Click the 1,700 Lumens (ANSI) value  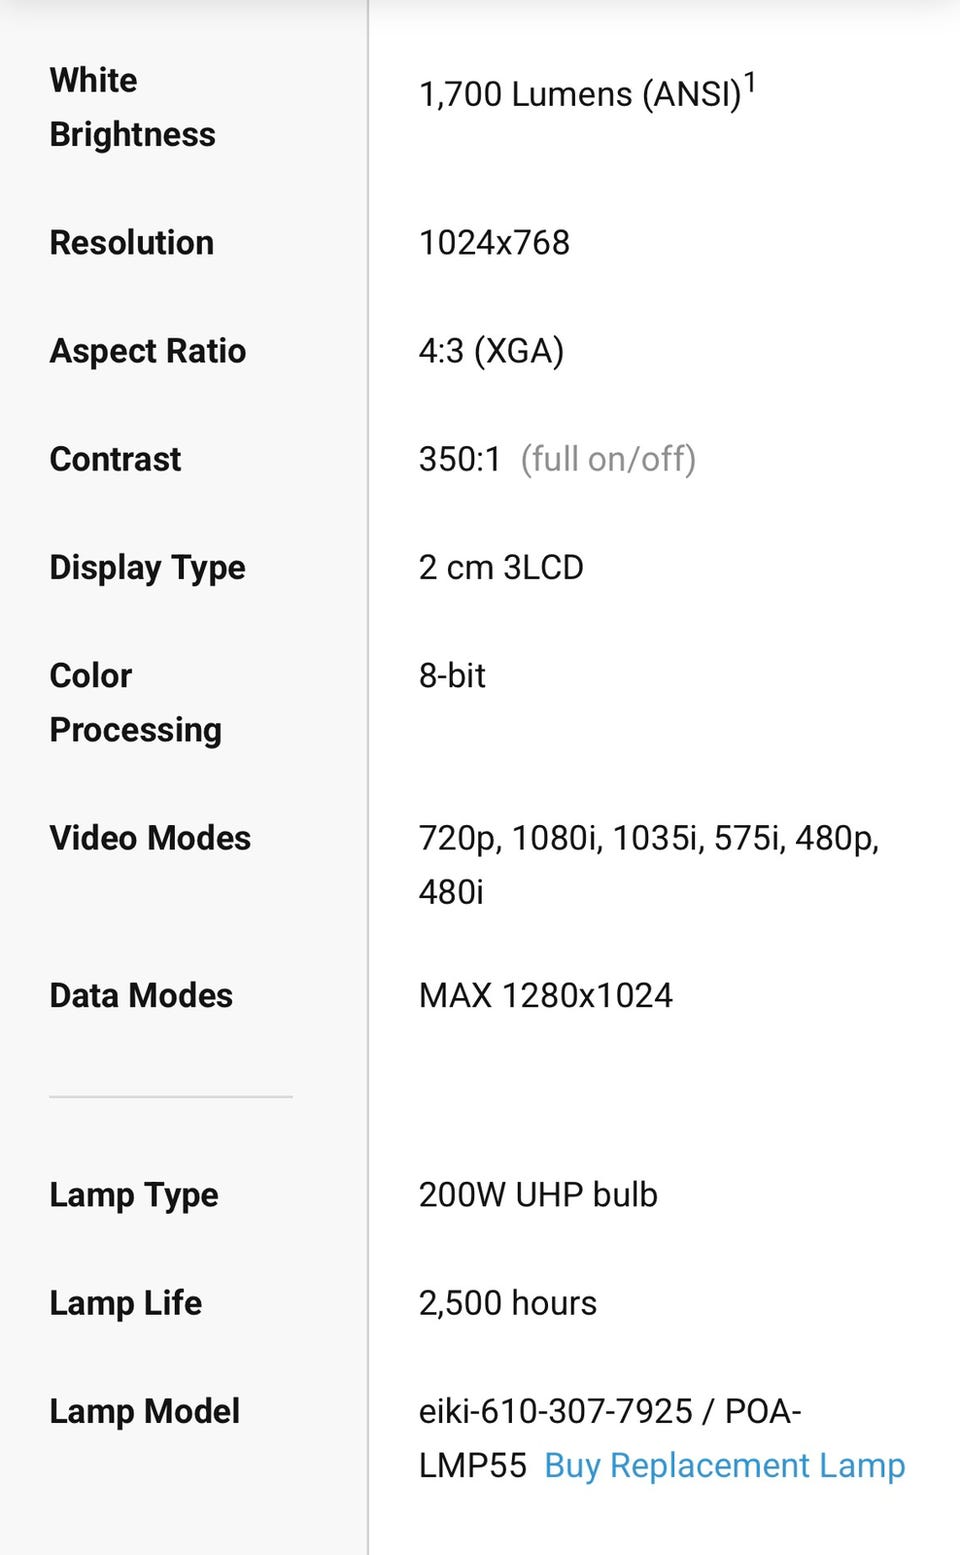[x=579, y=95]
